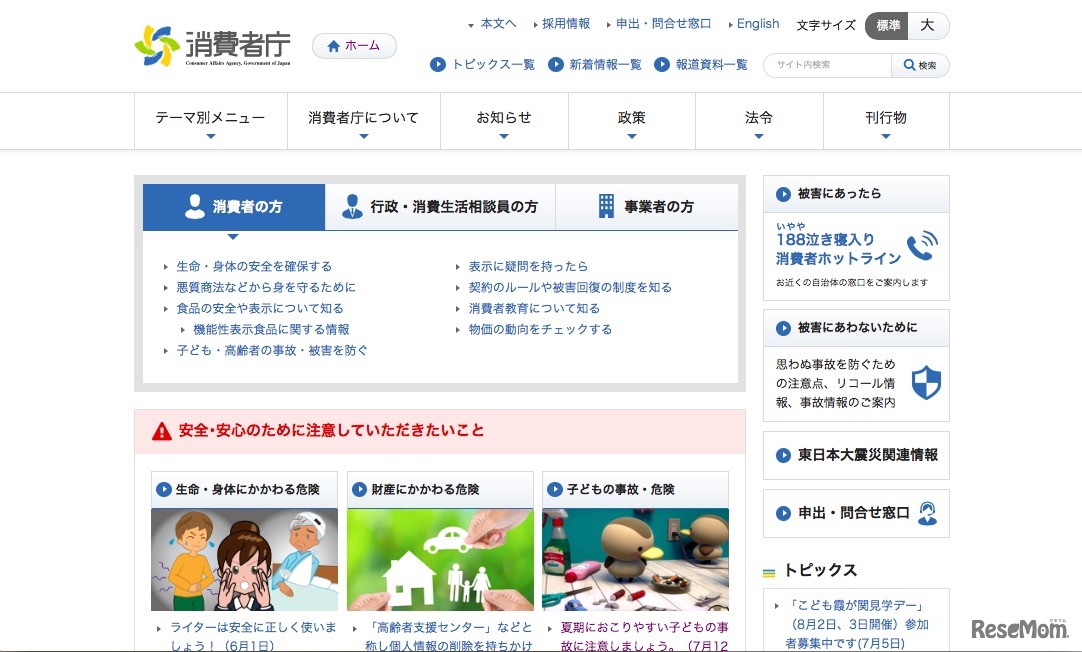1082x652 pixels.
Task: Click arrow icon beside 生命・身体にかかわる危険
Action: coord(164,490)
